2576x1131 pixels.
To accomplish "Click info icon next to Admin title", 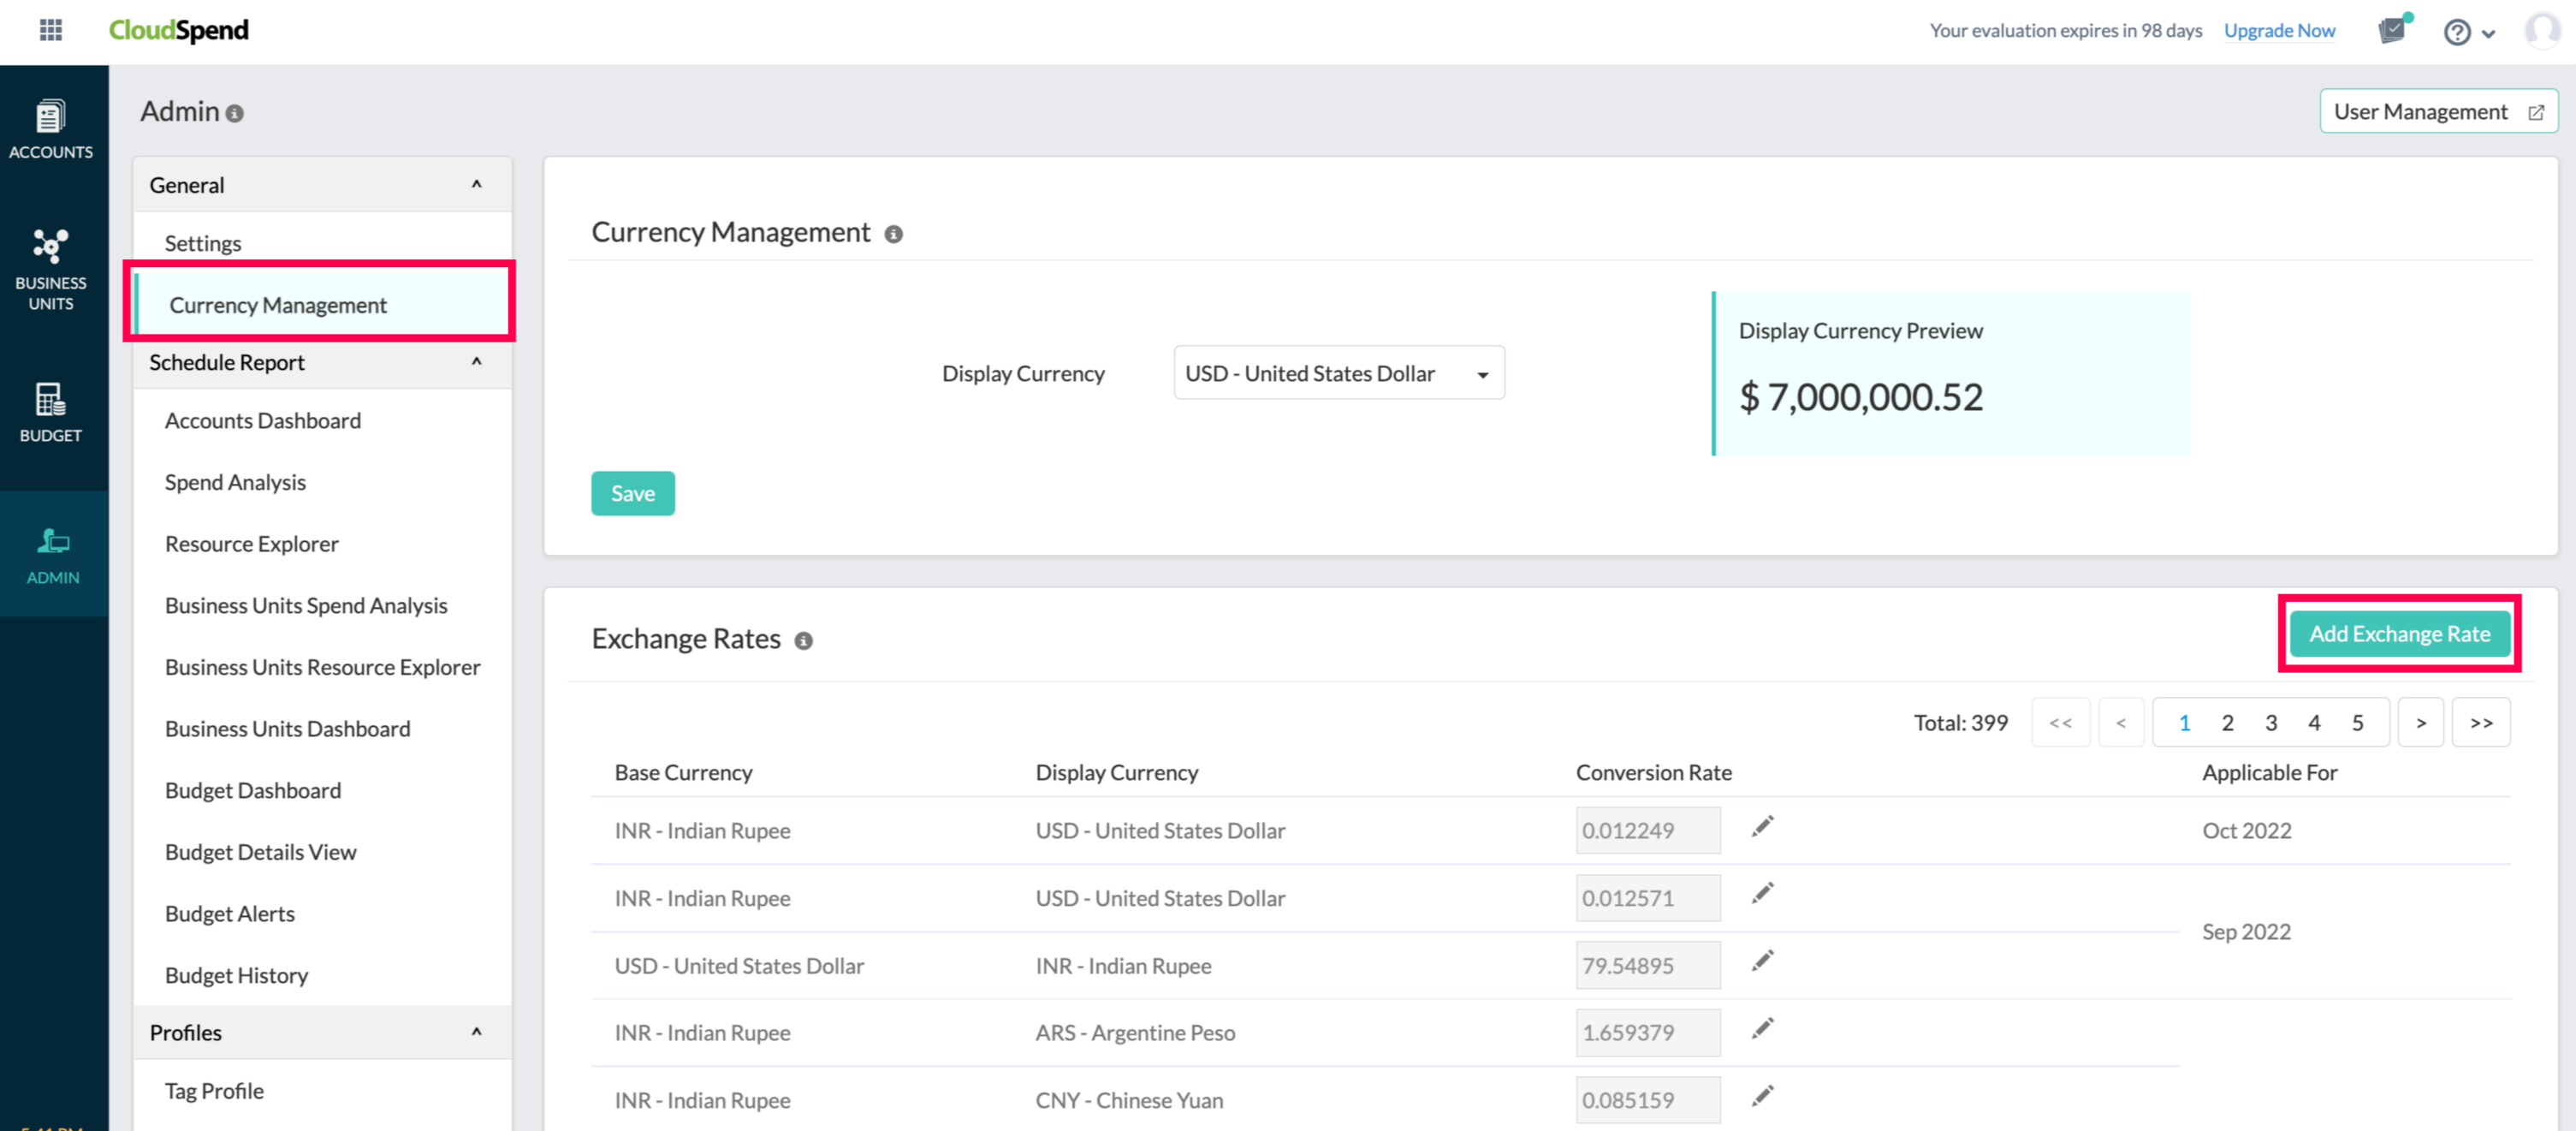I will pos(235,114).
